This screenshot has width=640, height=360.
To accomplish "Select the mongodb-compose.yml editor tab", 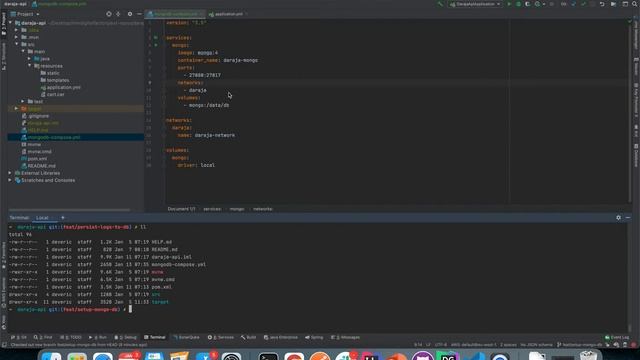I will click(x=175, y=14).
